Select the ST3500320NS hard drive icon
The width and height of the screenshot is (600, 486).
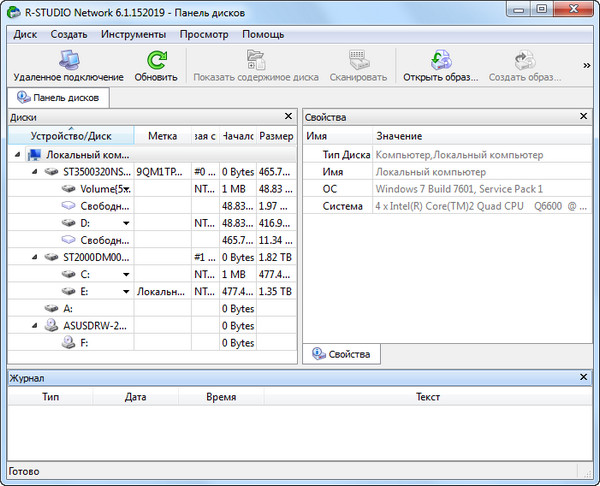(x=51, y=172)
